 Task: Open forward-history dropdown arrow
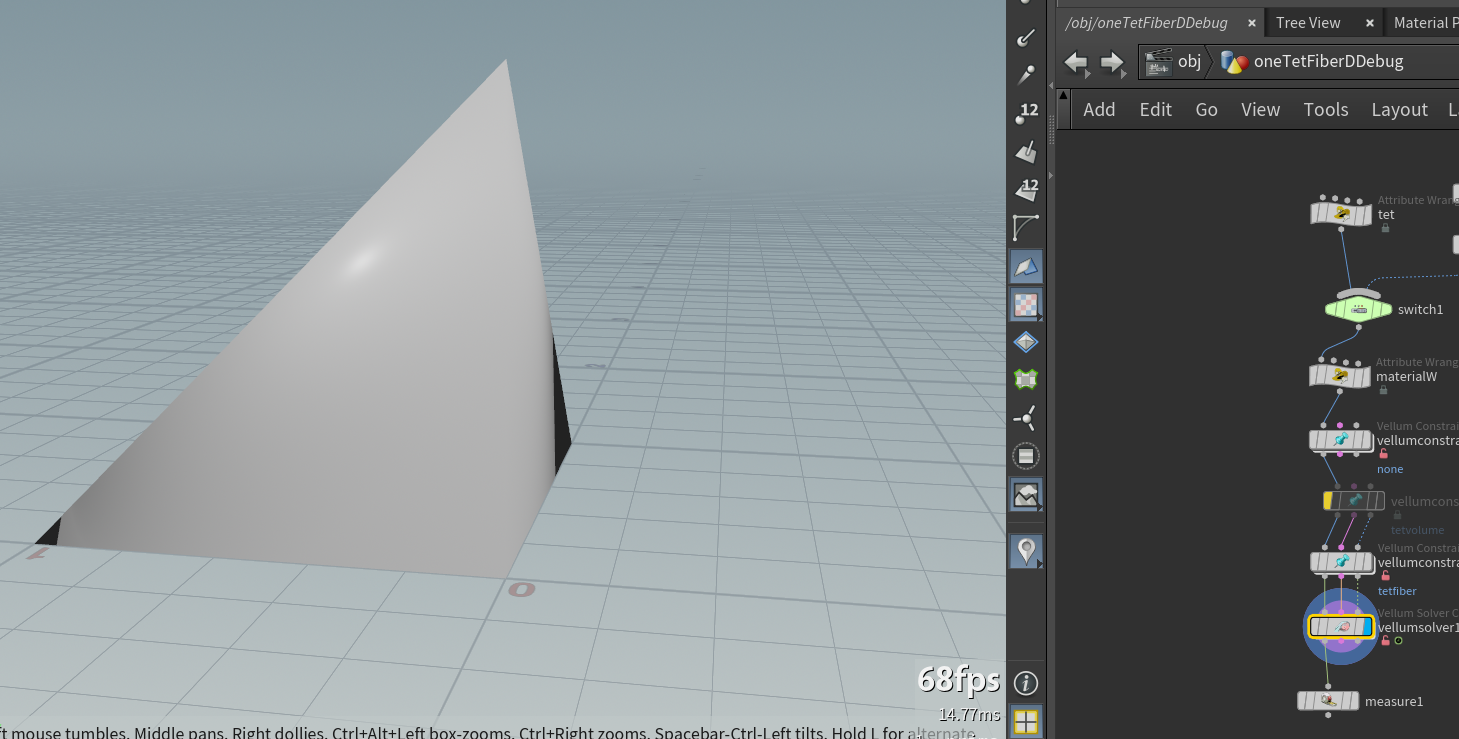pyautogui.click(x=1126, y=72)
